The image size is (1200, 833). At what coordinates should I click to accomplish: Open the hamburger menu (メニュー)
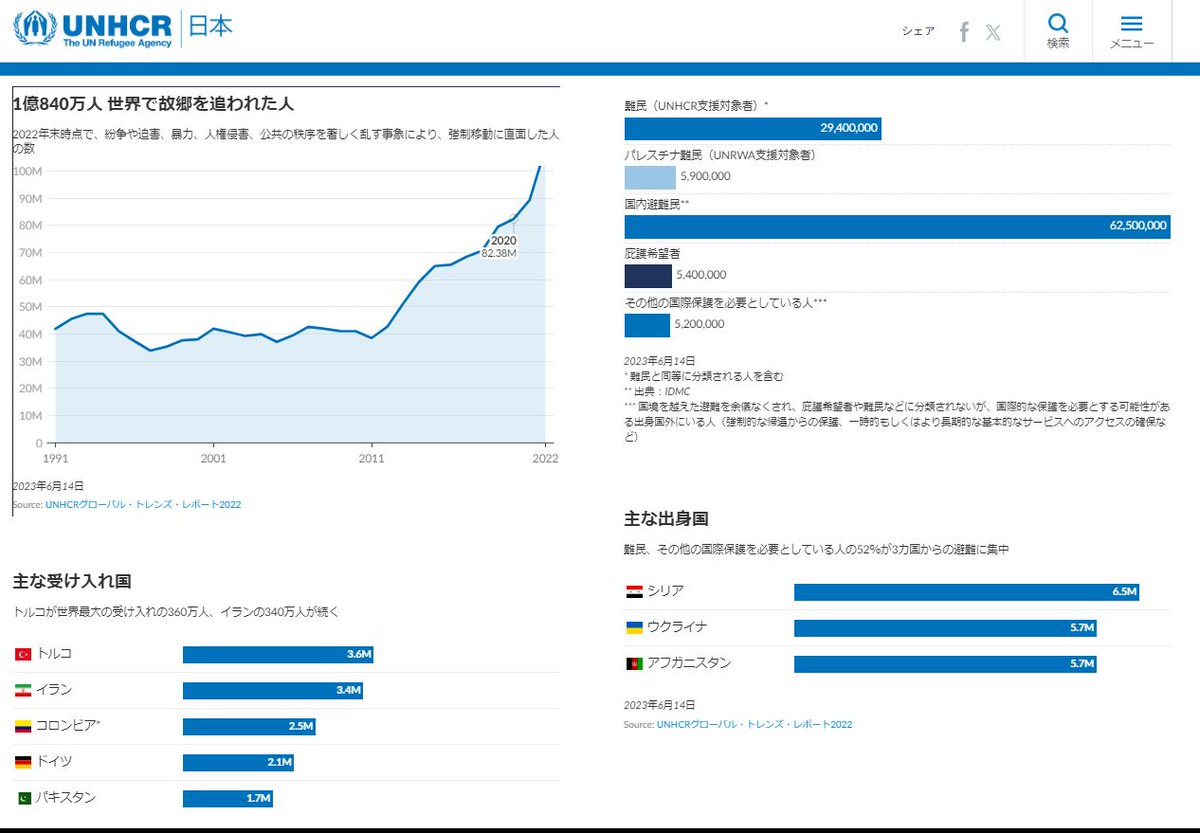point(1132,31)
